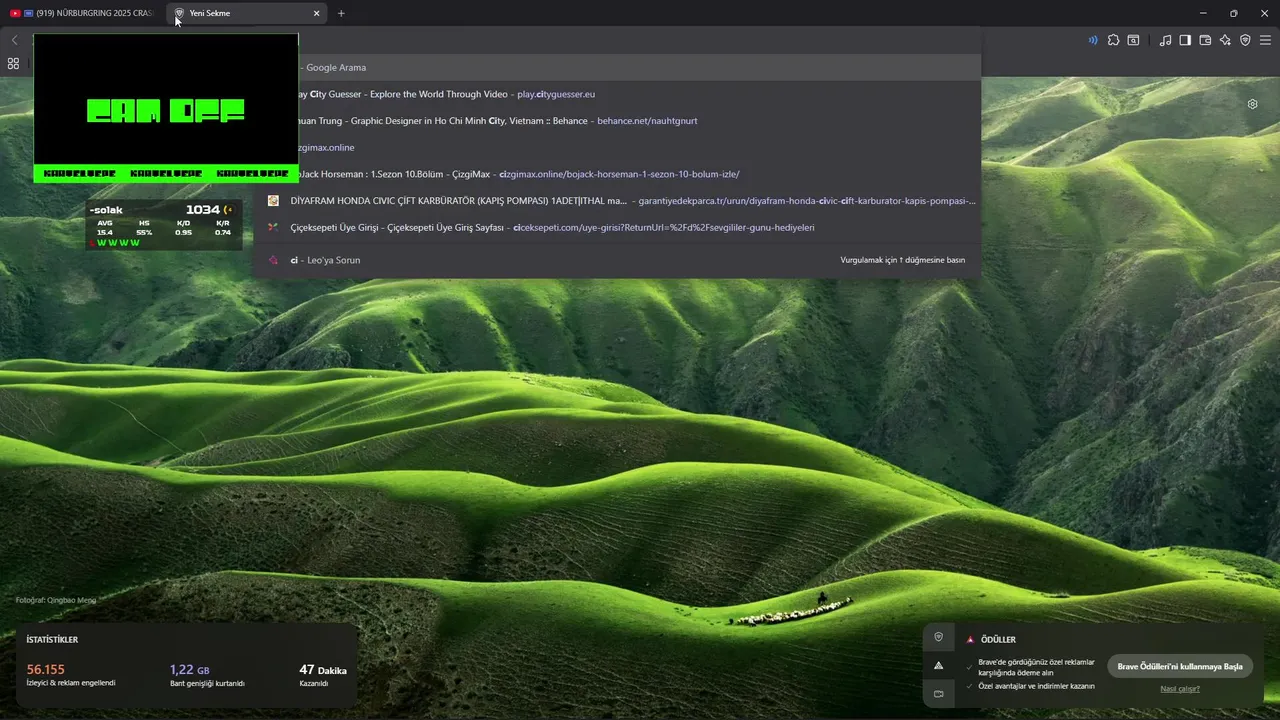Open the Brave VPN shield icon
Screen dimensions: 1280x720
1245,40
